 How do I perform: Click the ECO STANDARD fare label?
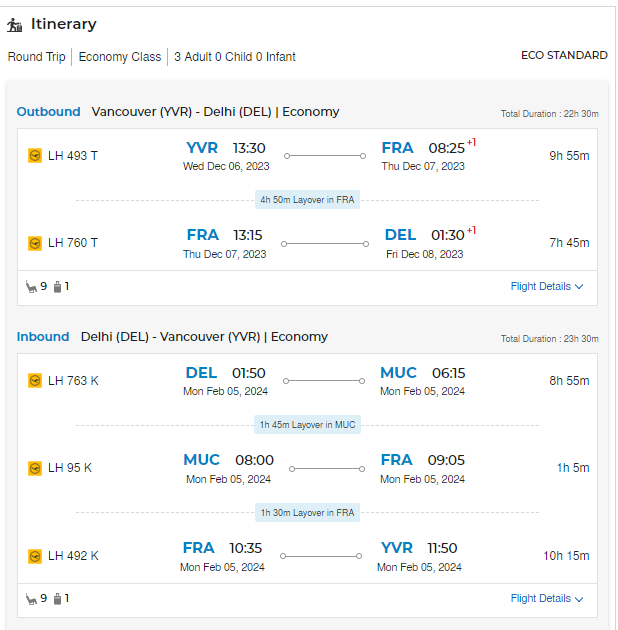point(564,56)
